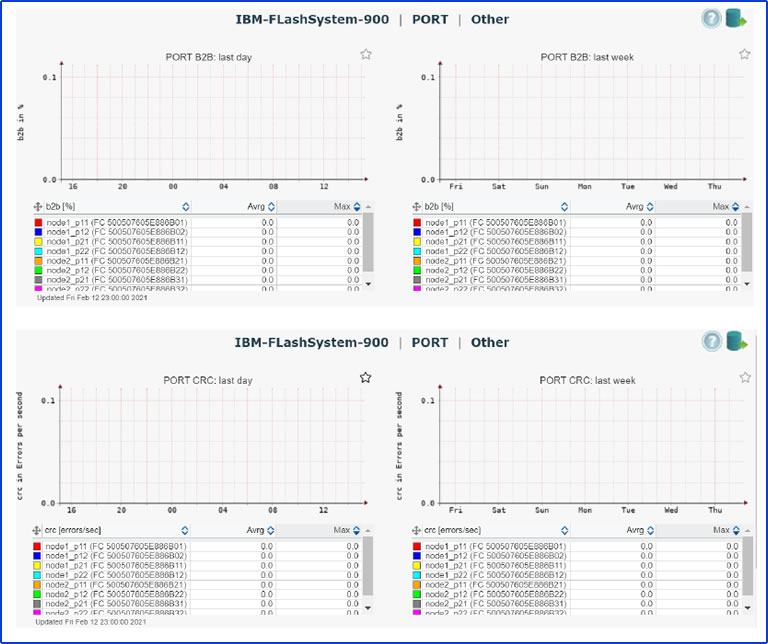768x644 pixels.
Task: Select node2_p21 row in B2B last day table
Action: click(x=198, y=280)
